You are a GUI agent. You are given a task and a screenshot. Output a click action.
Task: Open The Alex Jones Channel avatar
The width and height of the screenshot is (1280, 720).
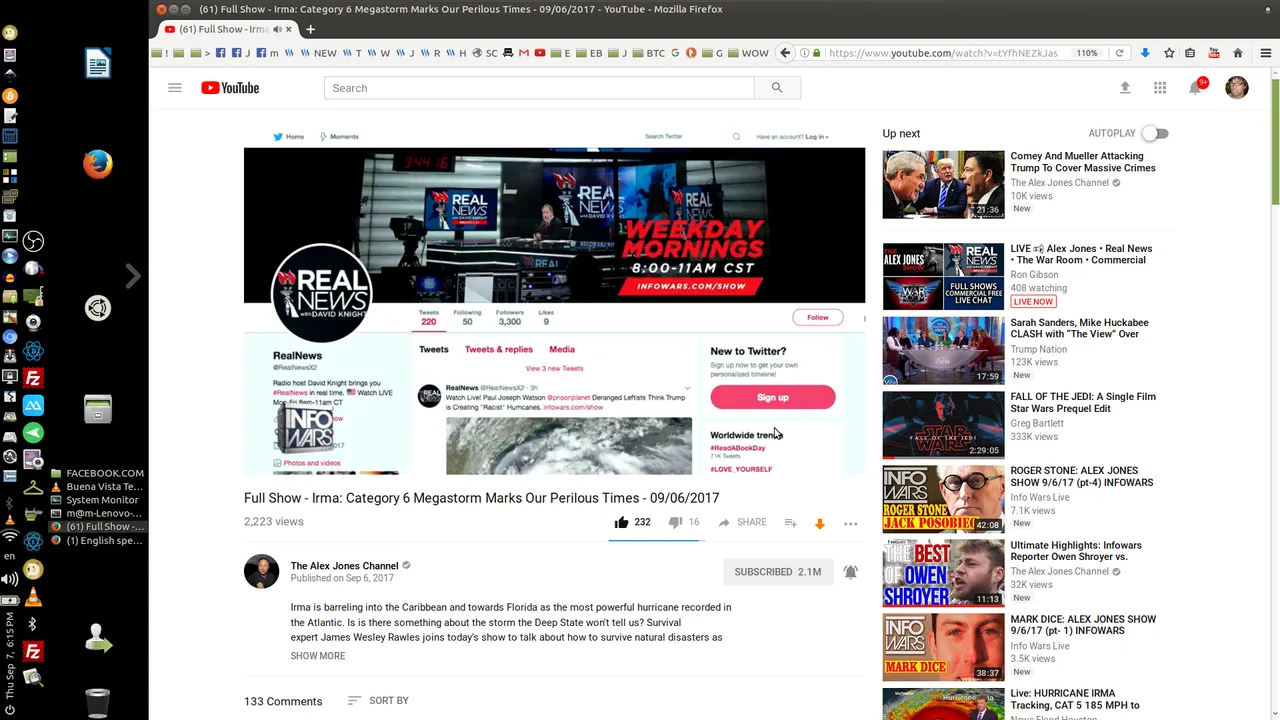261,572
